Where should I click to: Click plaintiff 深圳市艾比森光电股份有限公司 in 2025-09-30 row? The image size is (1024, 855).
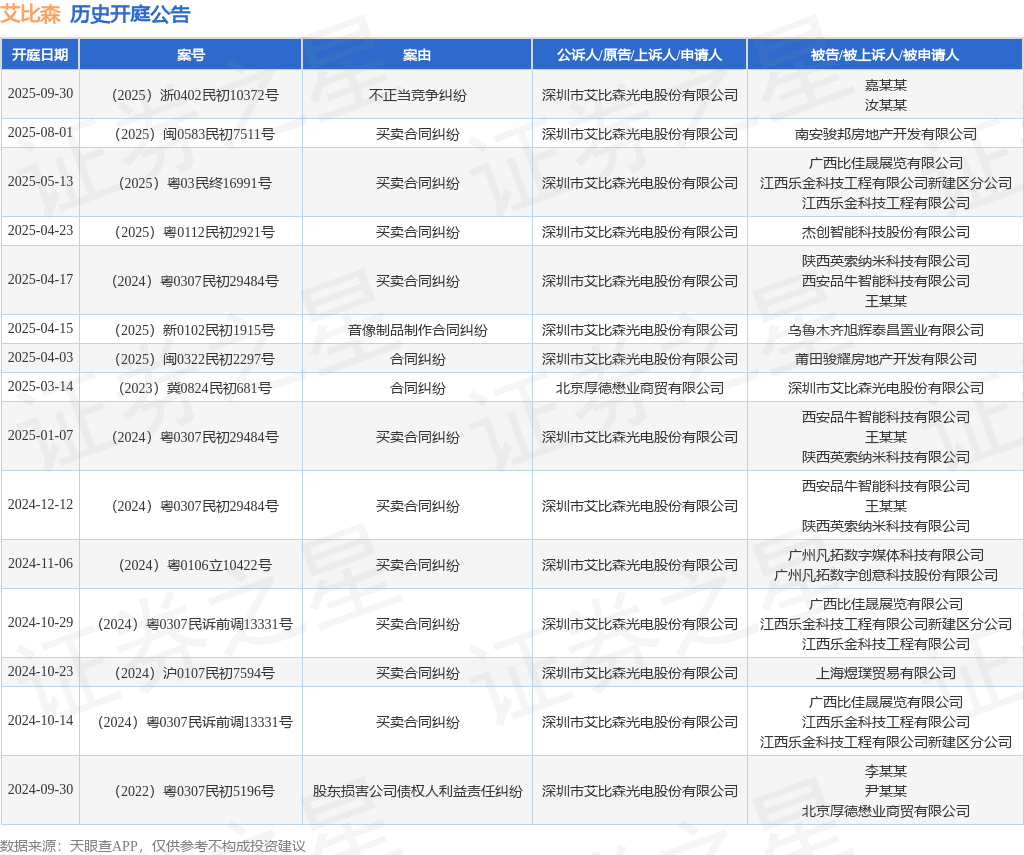point(639,95)
